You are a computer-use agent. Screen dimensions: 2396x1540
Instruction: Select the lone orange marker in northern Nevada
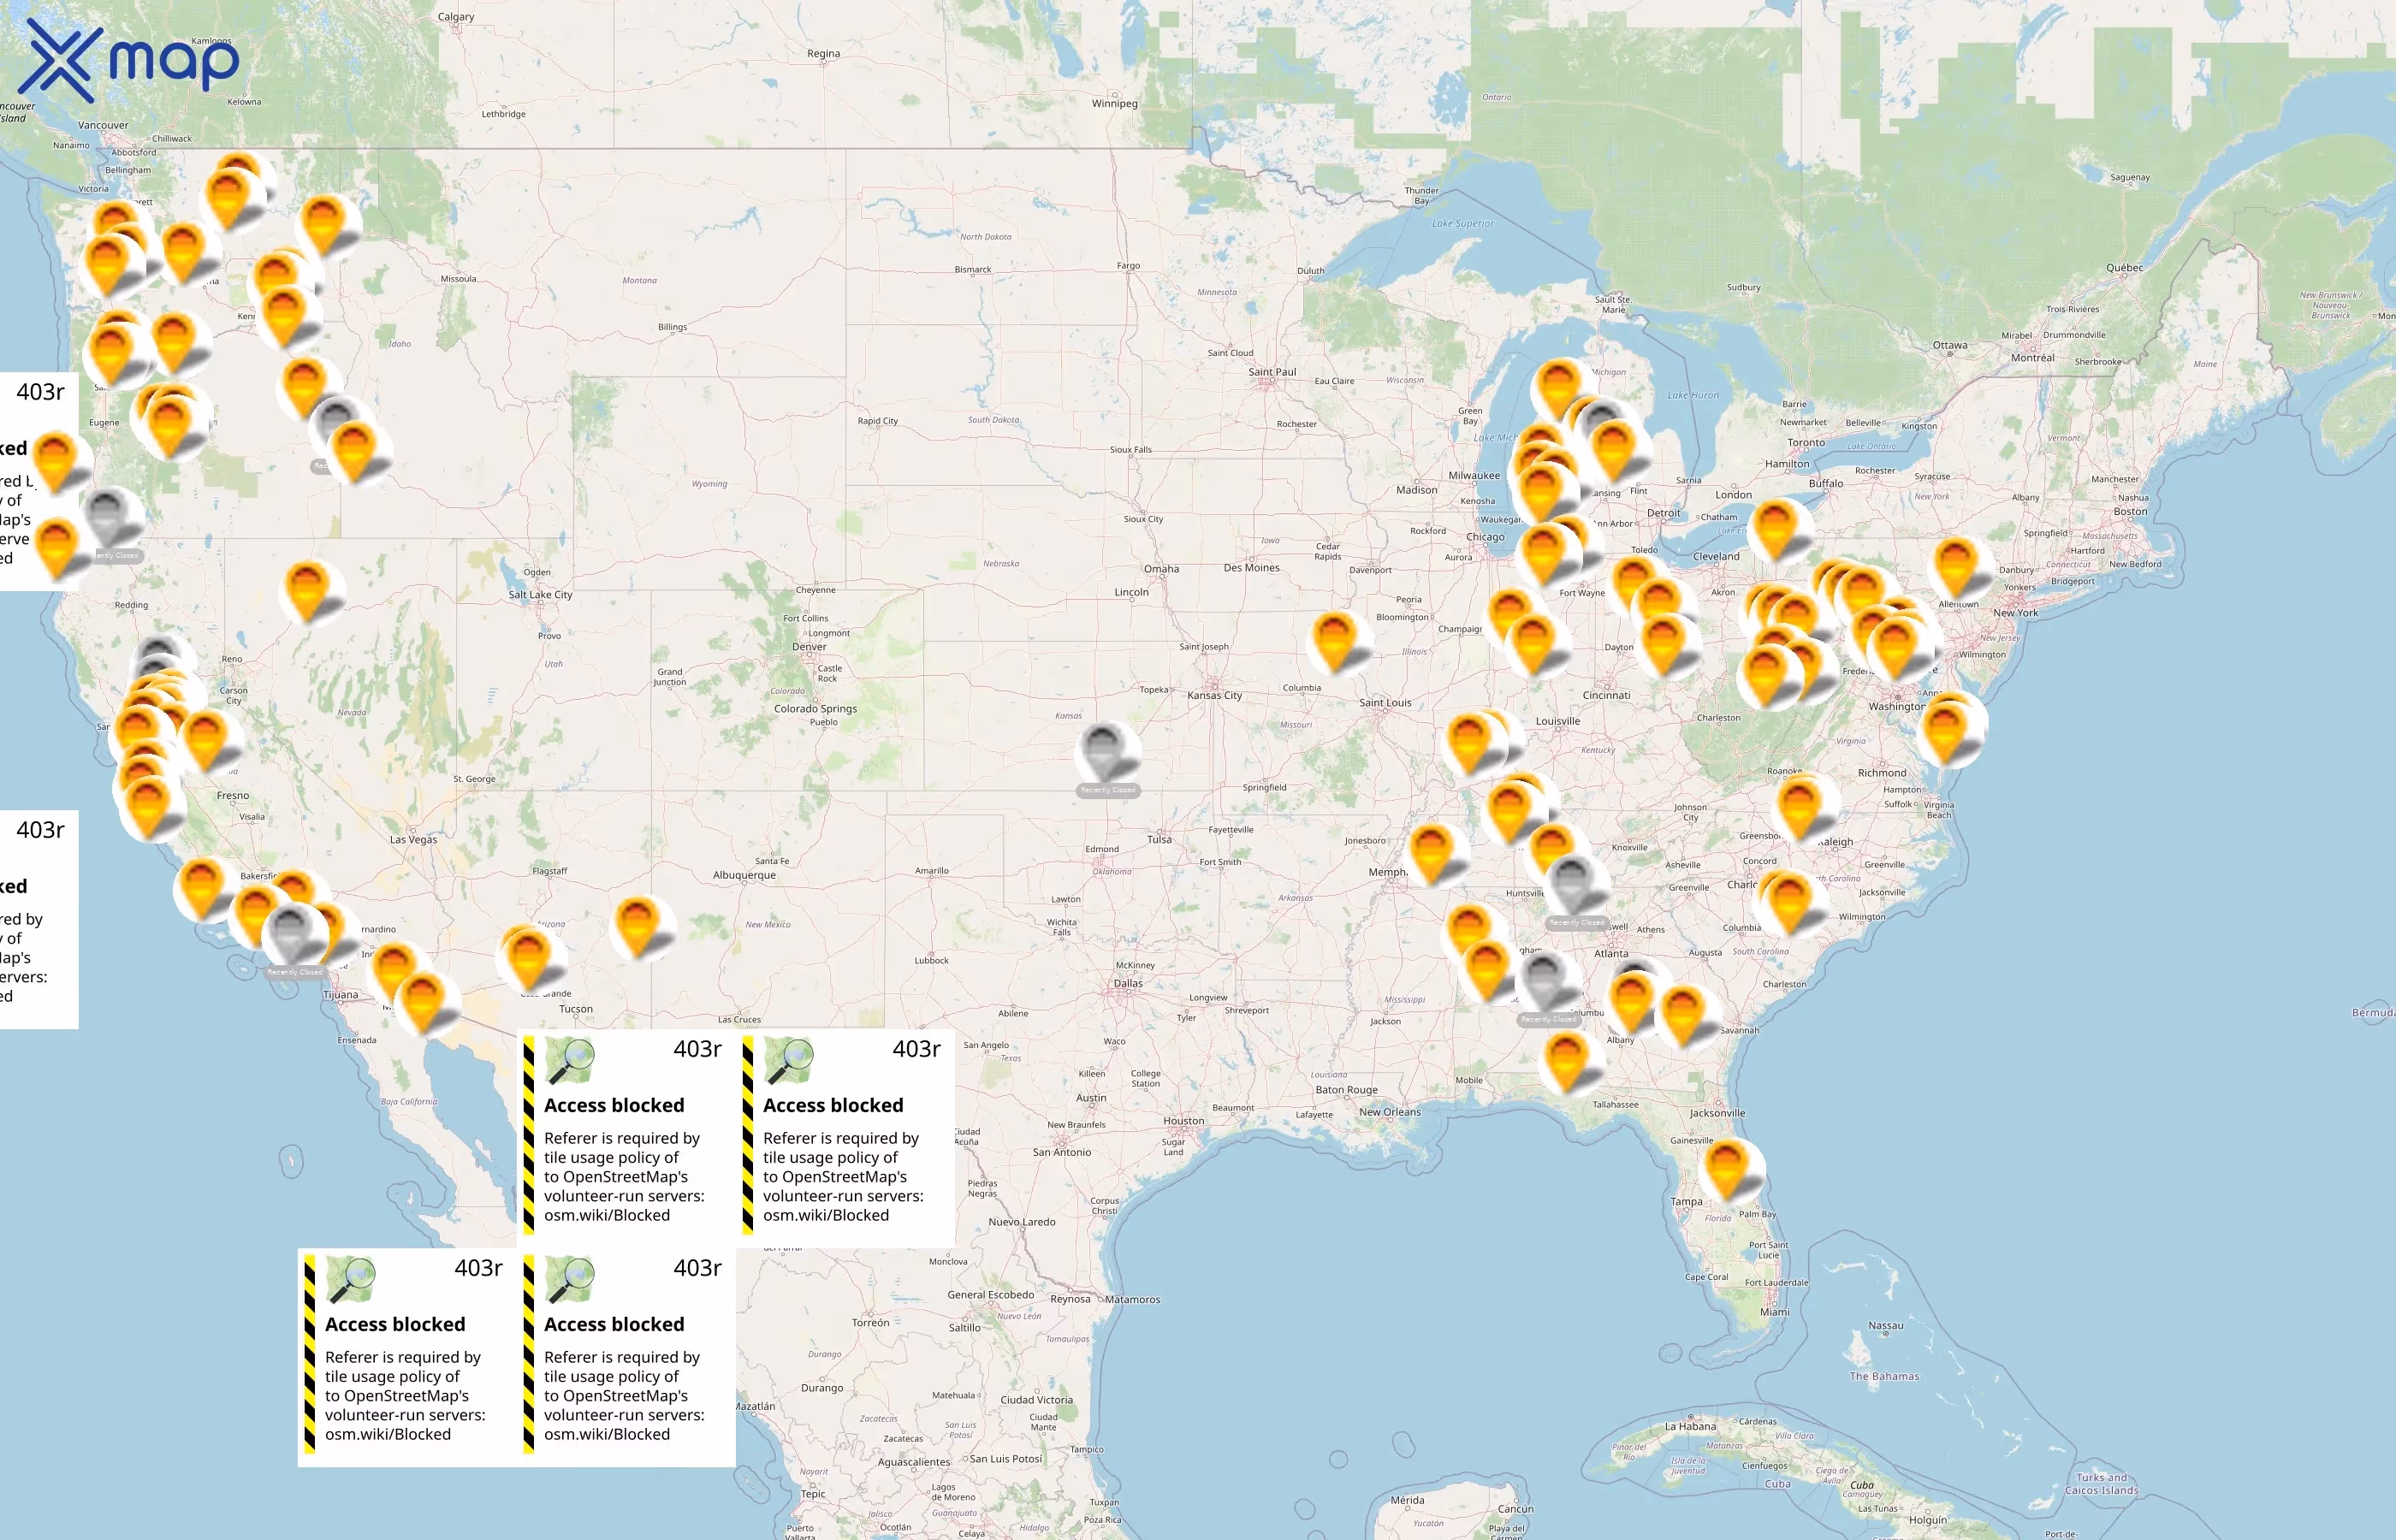(x=308, y=591)
